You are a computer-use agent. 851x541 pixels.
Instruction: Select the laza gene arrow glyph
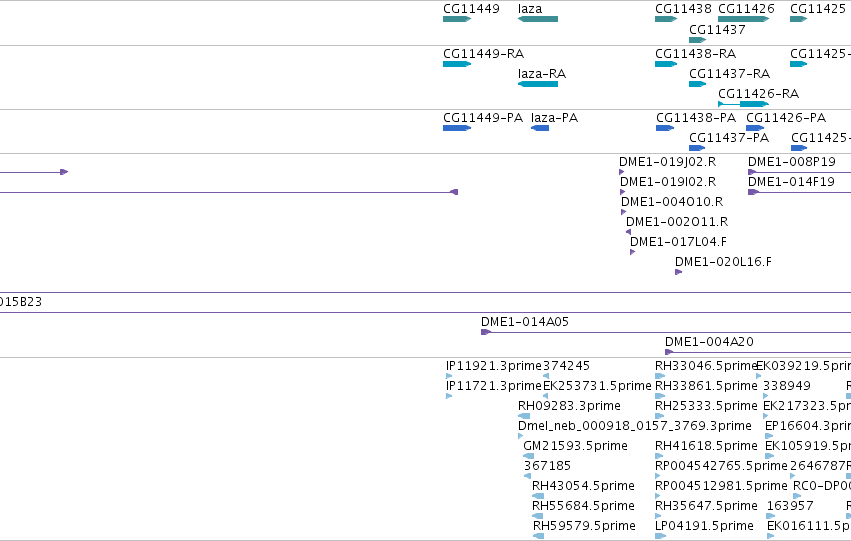pyautogui.click(x=538, y=19)
